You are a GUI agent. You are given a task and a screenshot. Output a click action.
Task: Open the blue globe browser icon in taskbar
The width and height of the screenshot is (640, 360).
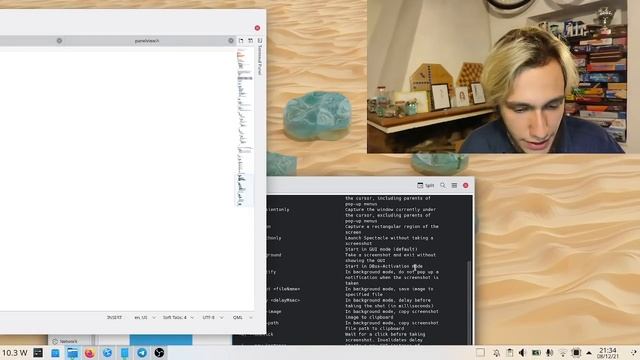tap(107, 353)
